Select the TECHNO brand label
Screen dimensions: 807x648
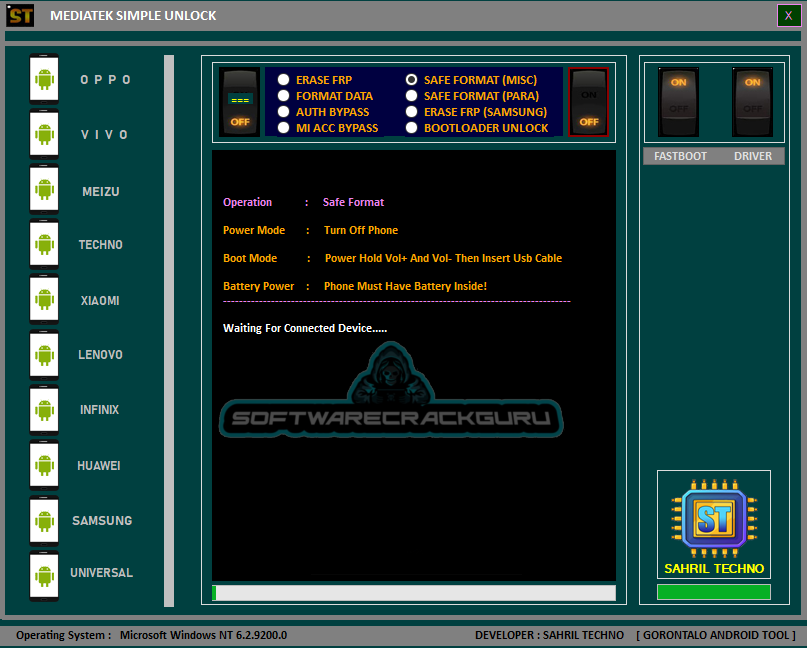click(101, 244)
